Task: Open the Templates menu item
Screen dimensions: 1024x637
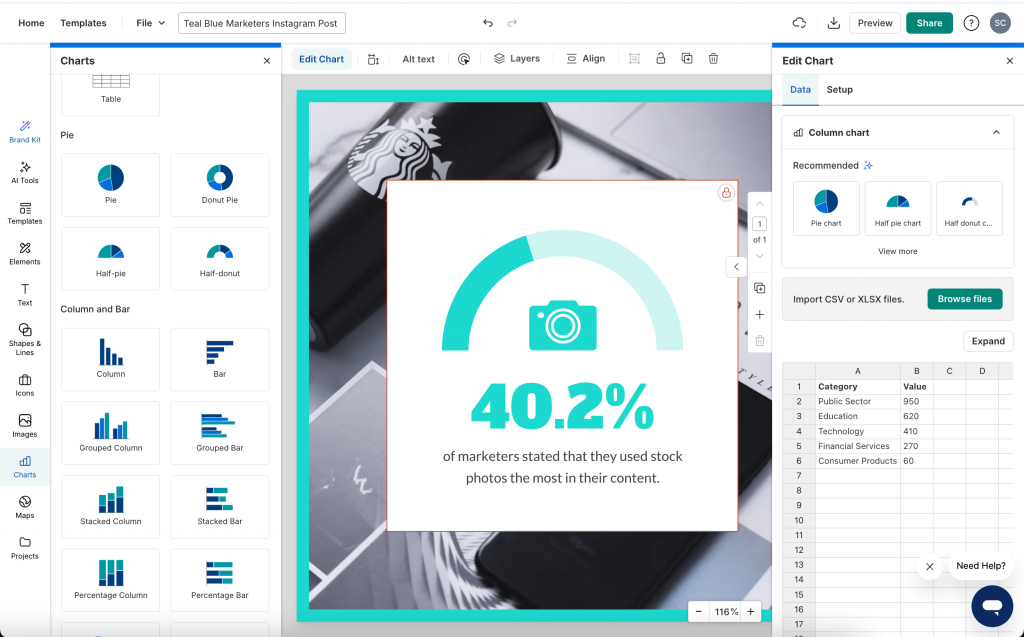Action: 83,23
